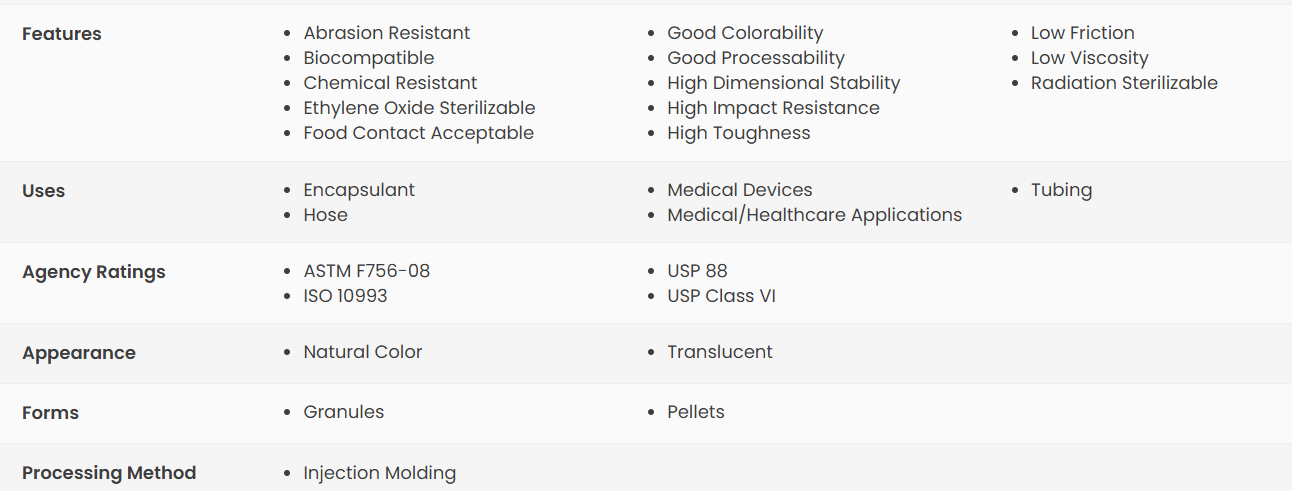Click Ethylene Oxide Sterilizable item

pos(419,108)
